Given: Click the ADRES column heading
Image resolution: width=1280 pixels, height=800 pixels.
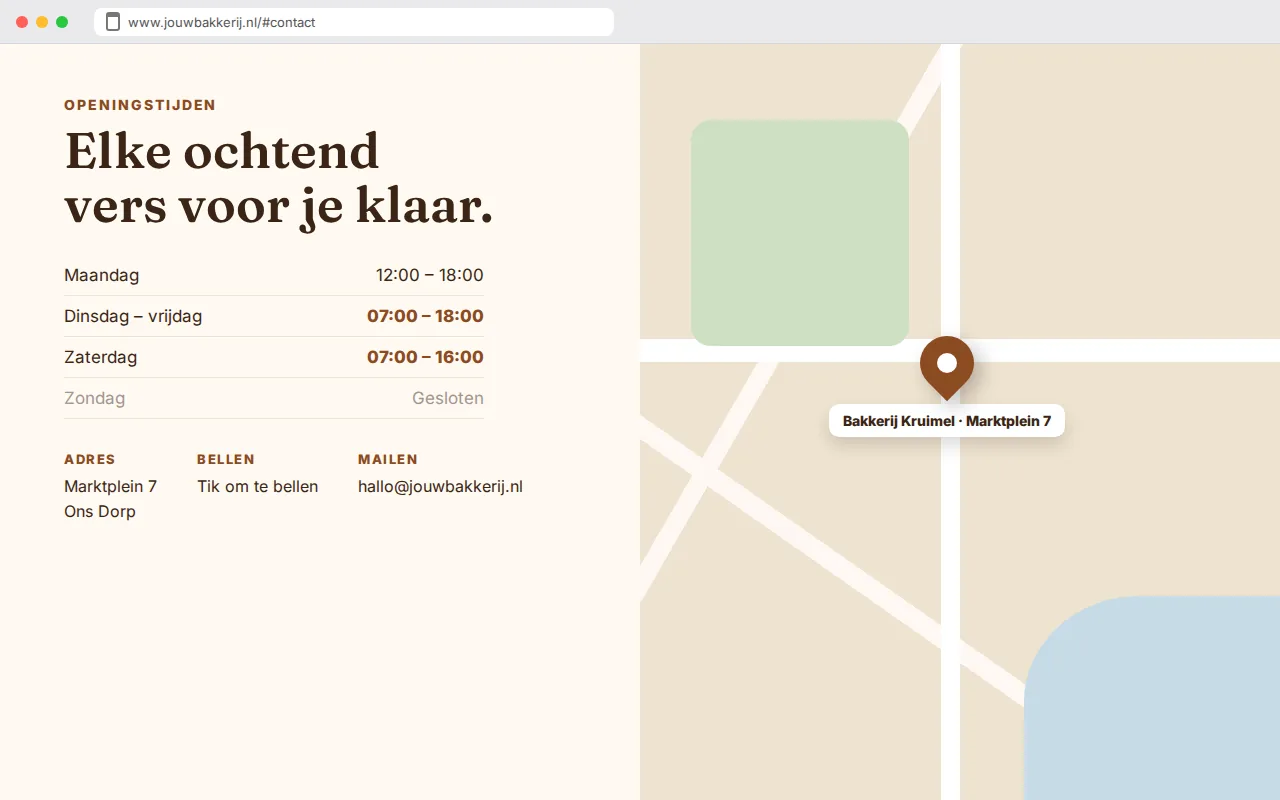Looking at the screenshot, I should [x=90, y=460].
